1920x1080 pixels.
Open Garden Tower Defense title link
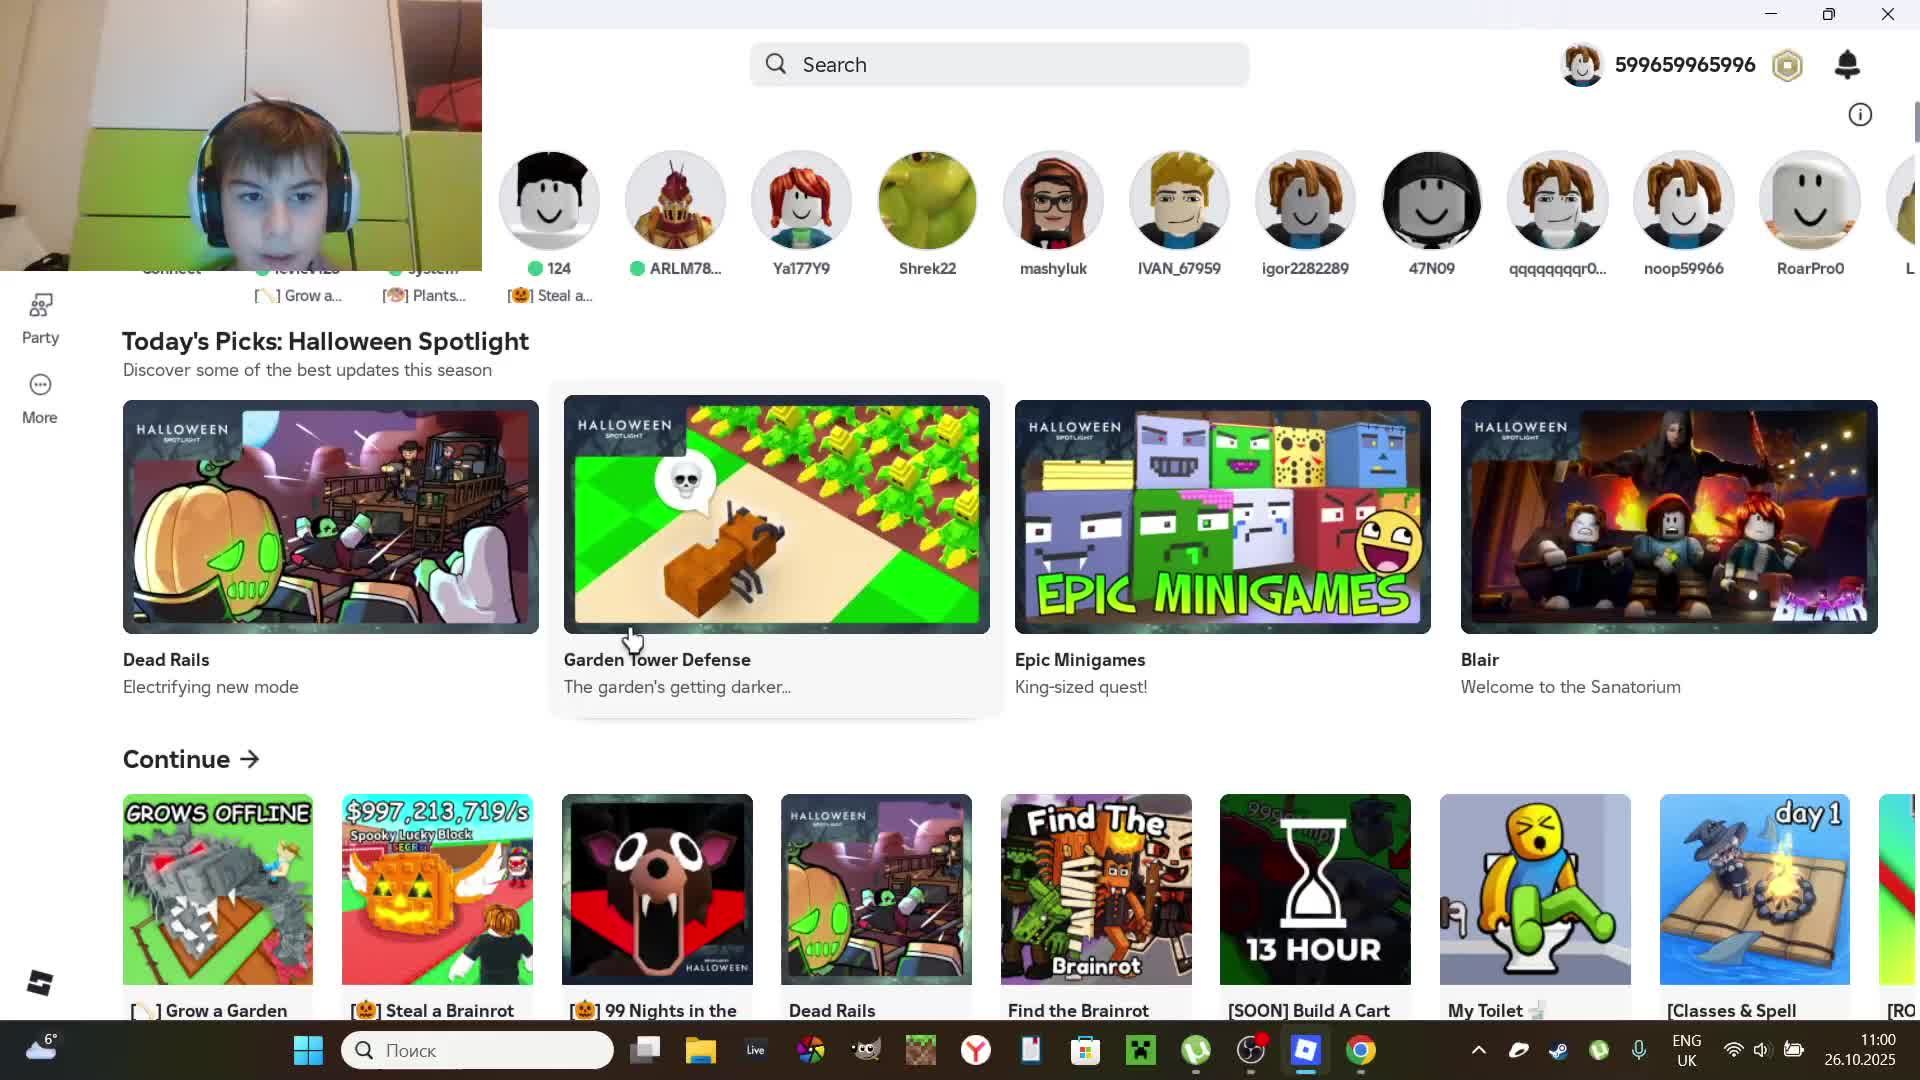[657, 660]
